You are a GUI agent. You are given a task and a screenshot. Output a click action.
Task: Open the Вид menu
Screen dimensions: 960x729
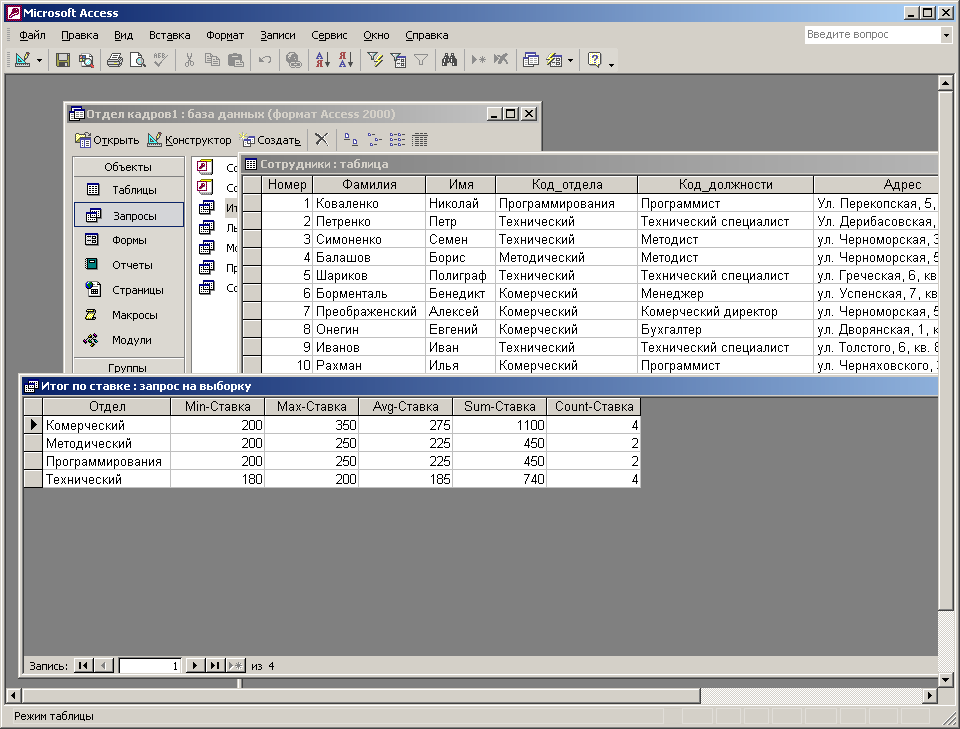(x=123, y=36)
